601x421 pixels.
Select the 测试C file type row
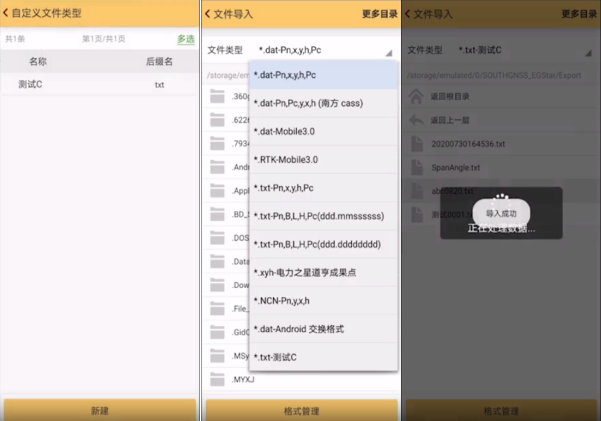[99, 85]
